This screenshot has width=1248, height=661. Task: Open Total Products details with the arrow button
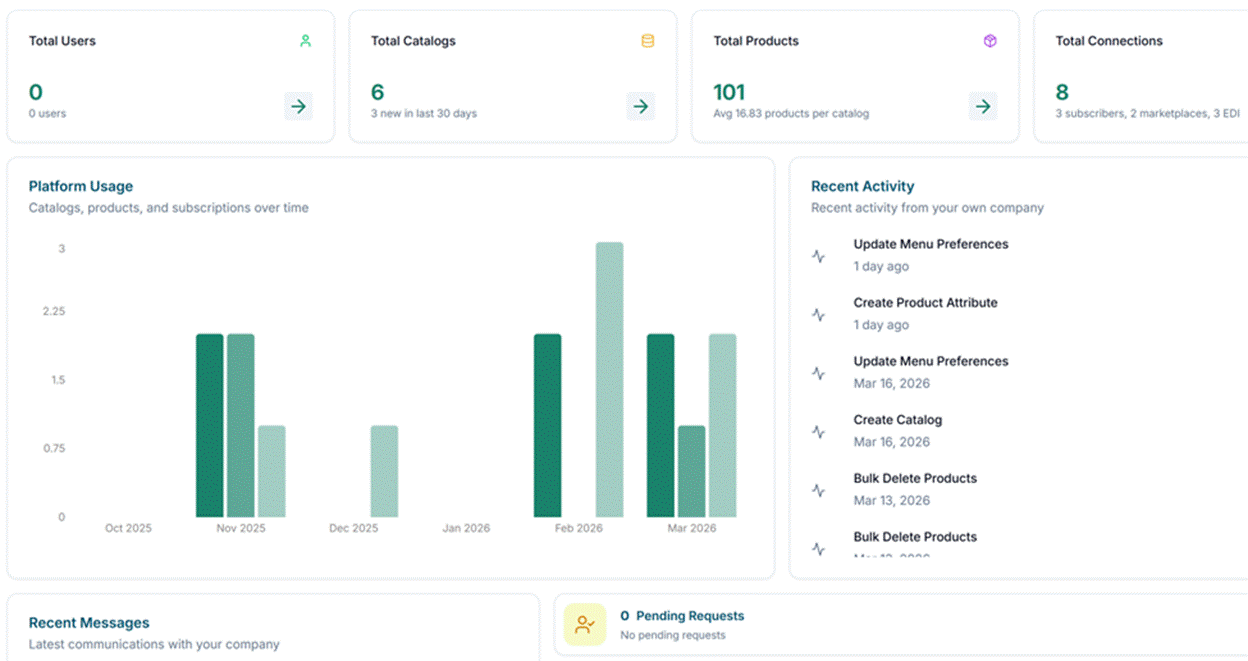(984, 106)
